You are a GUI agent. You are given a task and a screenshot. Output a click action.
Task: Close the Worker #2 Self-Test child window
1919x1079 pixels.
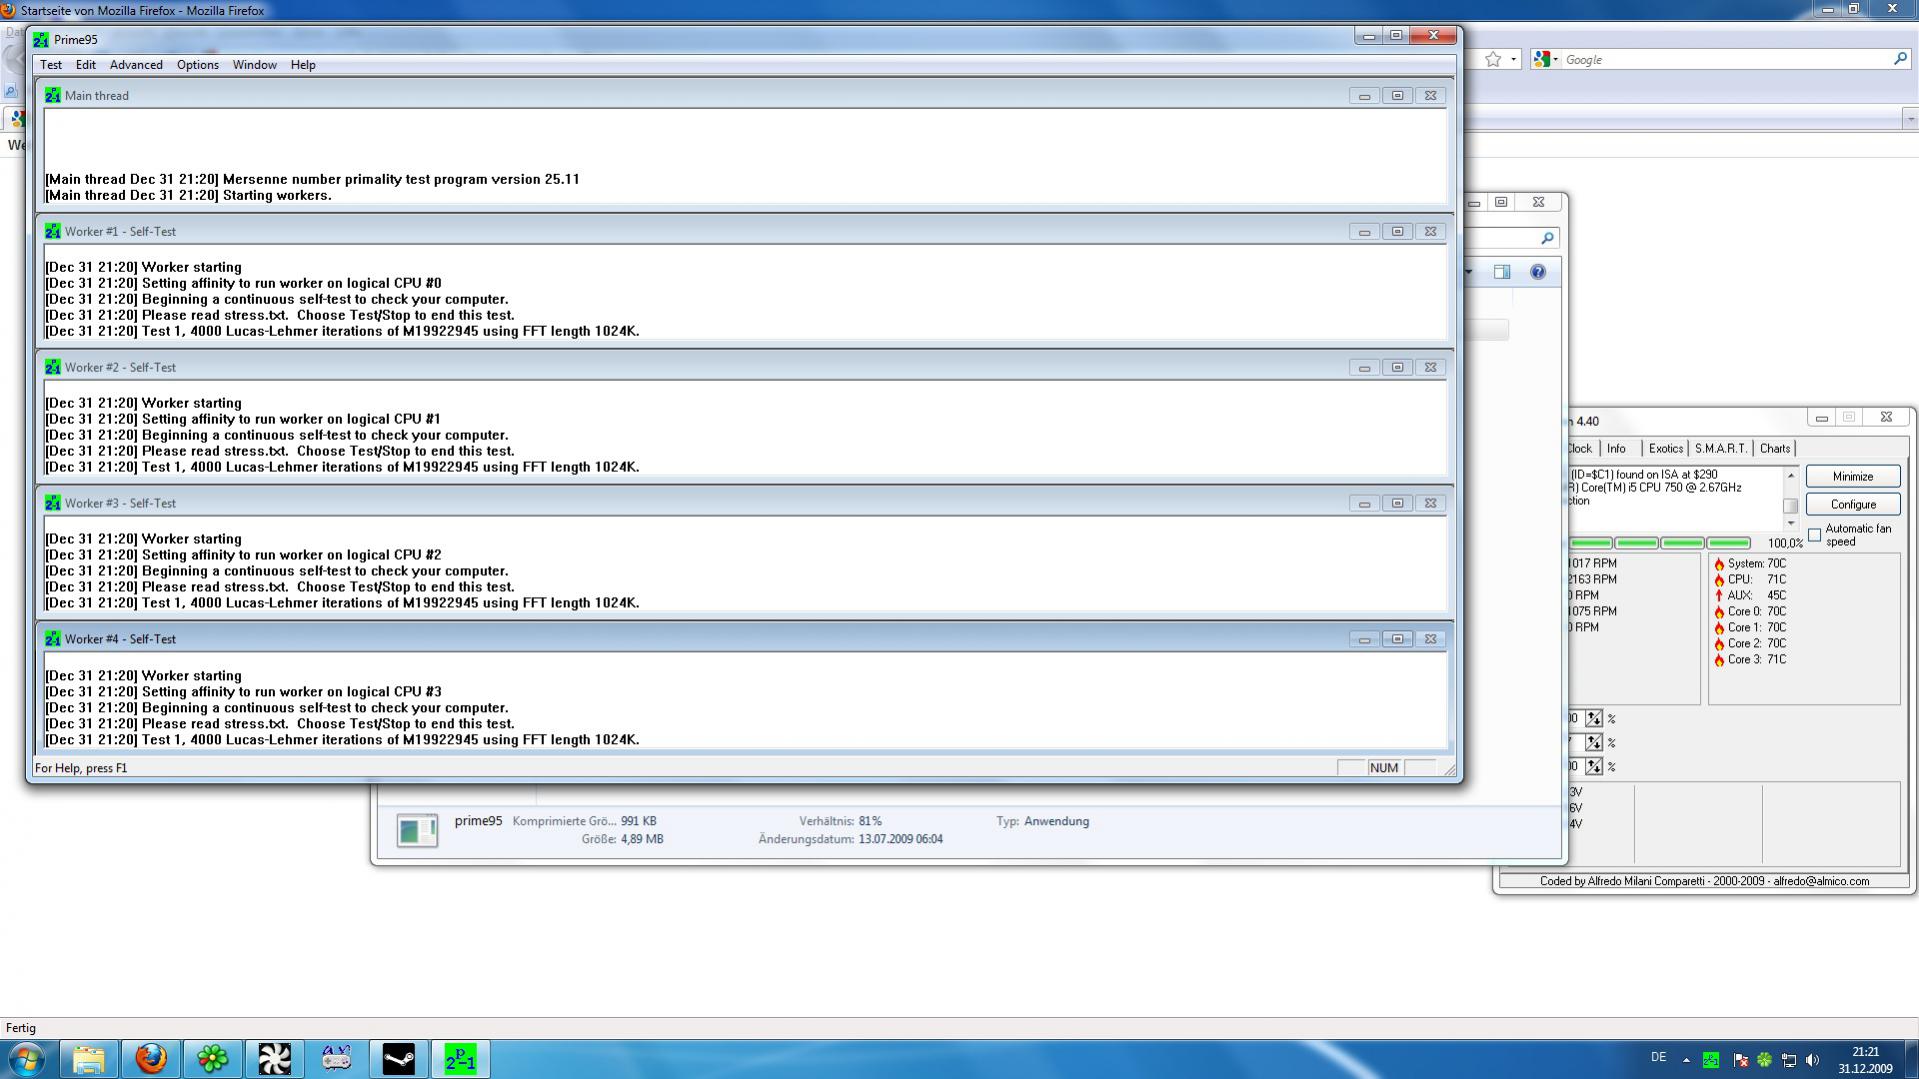click(x=1430, y=368)
